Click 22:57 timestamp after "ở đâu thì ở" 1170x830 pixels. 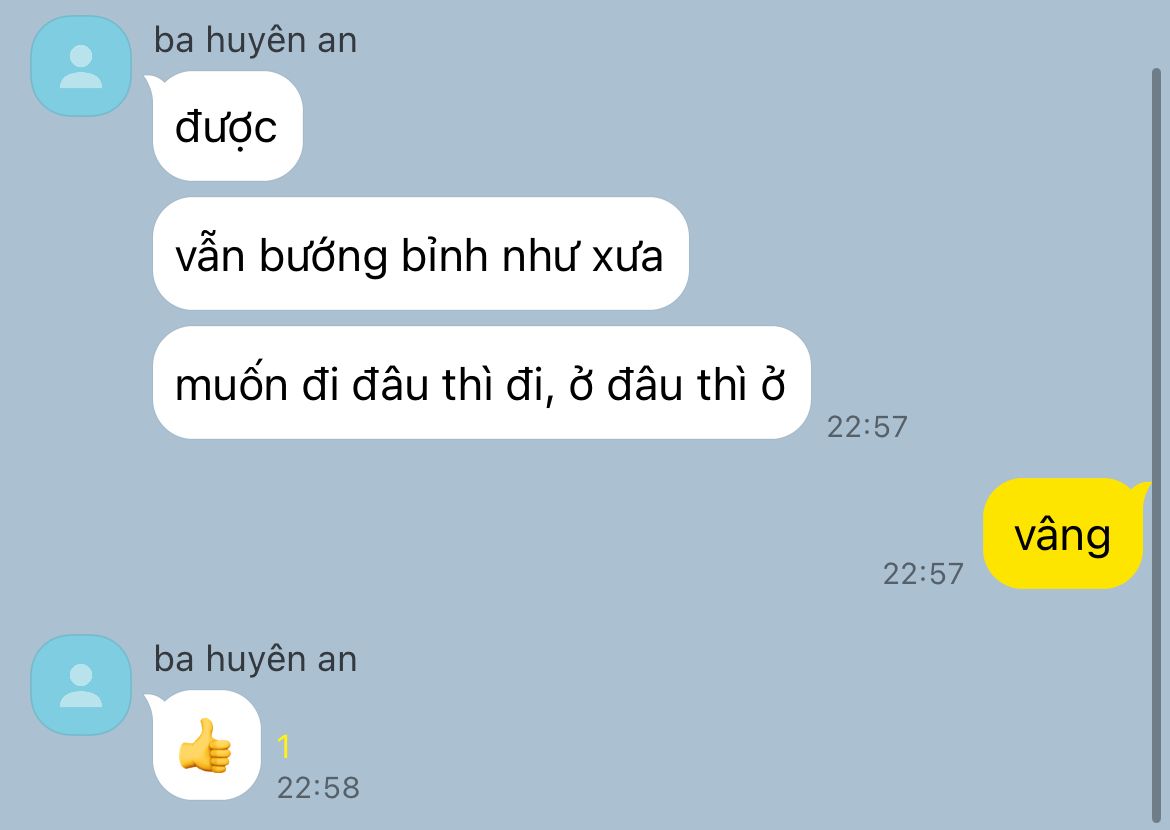(x=867, y=426)
